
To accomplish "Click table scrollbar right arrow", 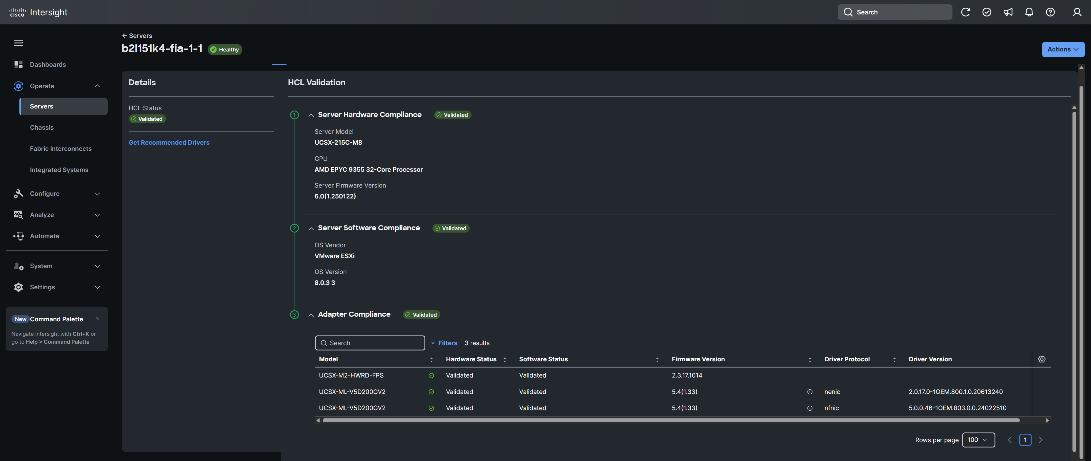I will tap(1048, 420).
